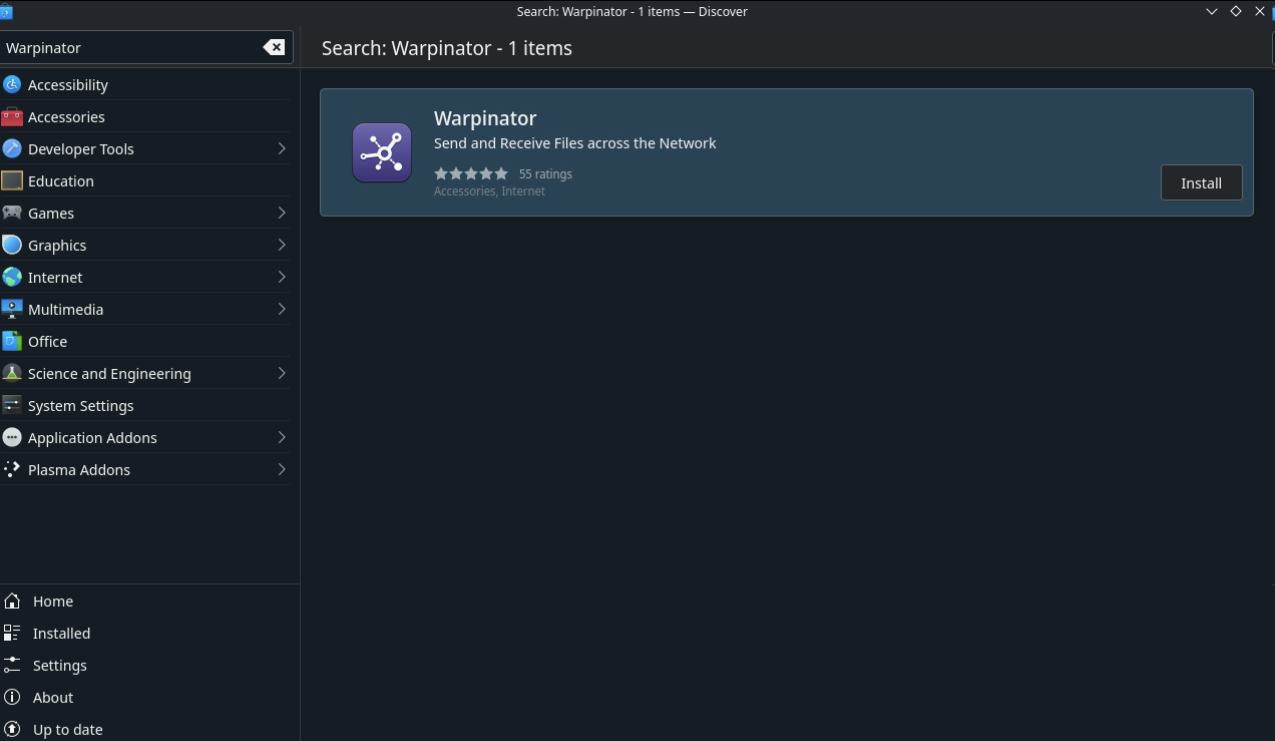
Task: Expand the Science and Engineering chevron
Action: tap(281, 373)
